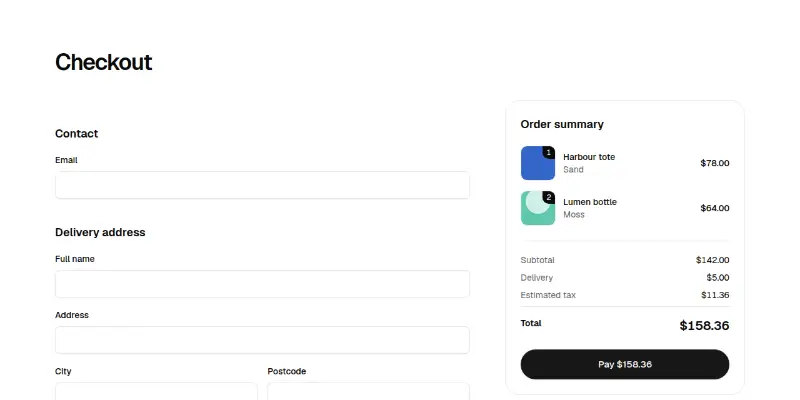
Task: Click the Estimated tax label
Action: 548,295
